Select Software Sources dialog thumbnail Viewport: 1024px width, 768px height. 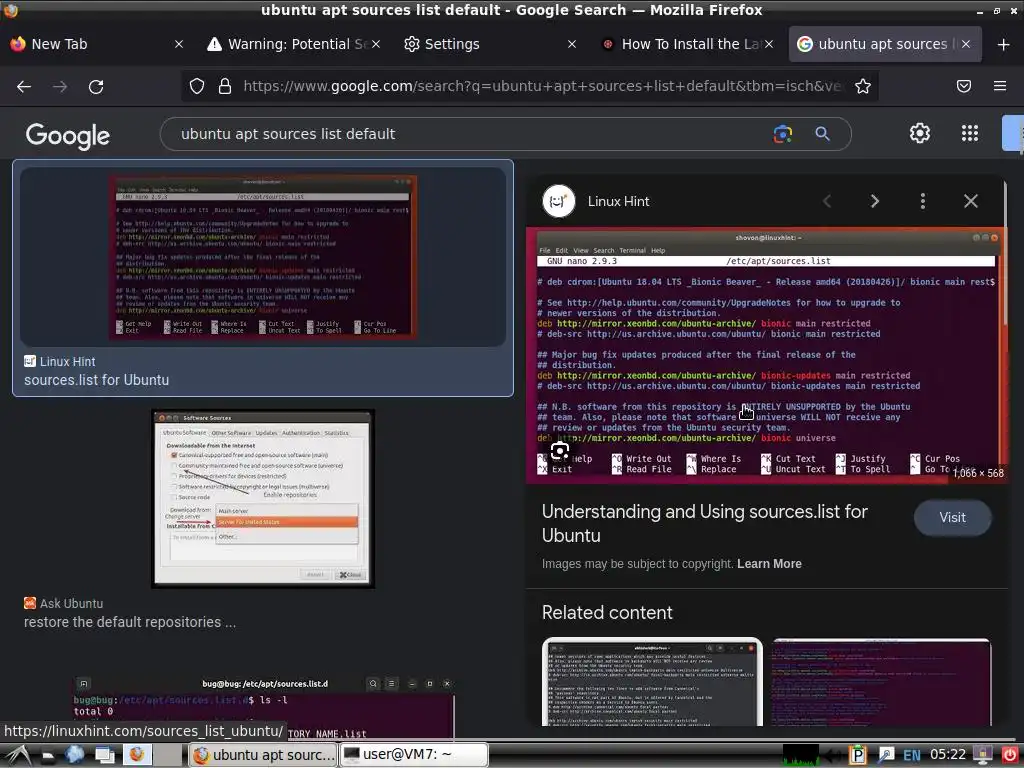coord(263,499)
